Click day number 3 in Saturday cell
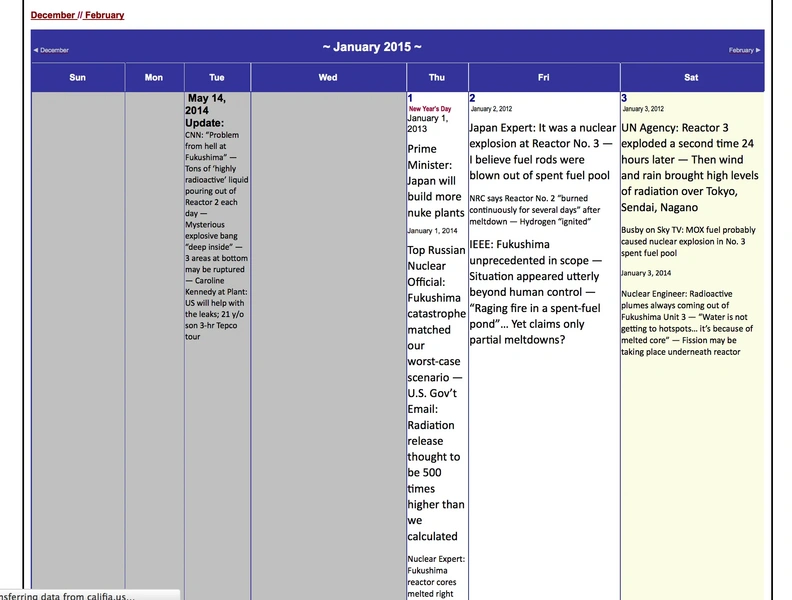792x600 pixels. click(x=624, y=98)
